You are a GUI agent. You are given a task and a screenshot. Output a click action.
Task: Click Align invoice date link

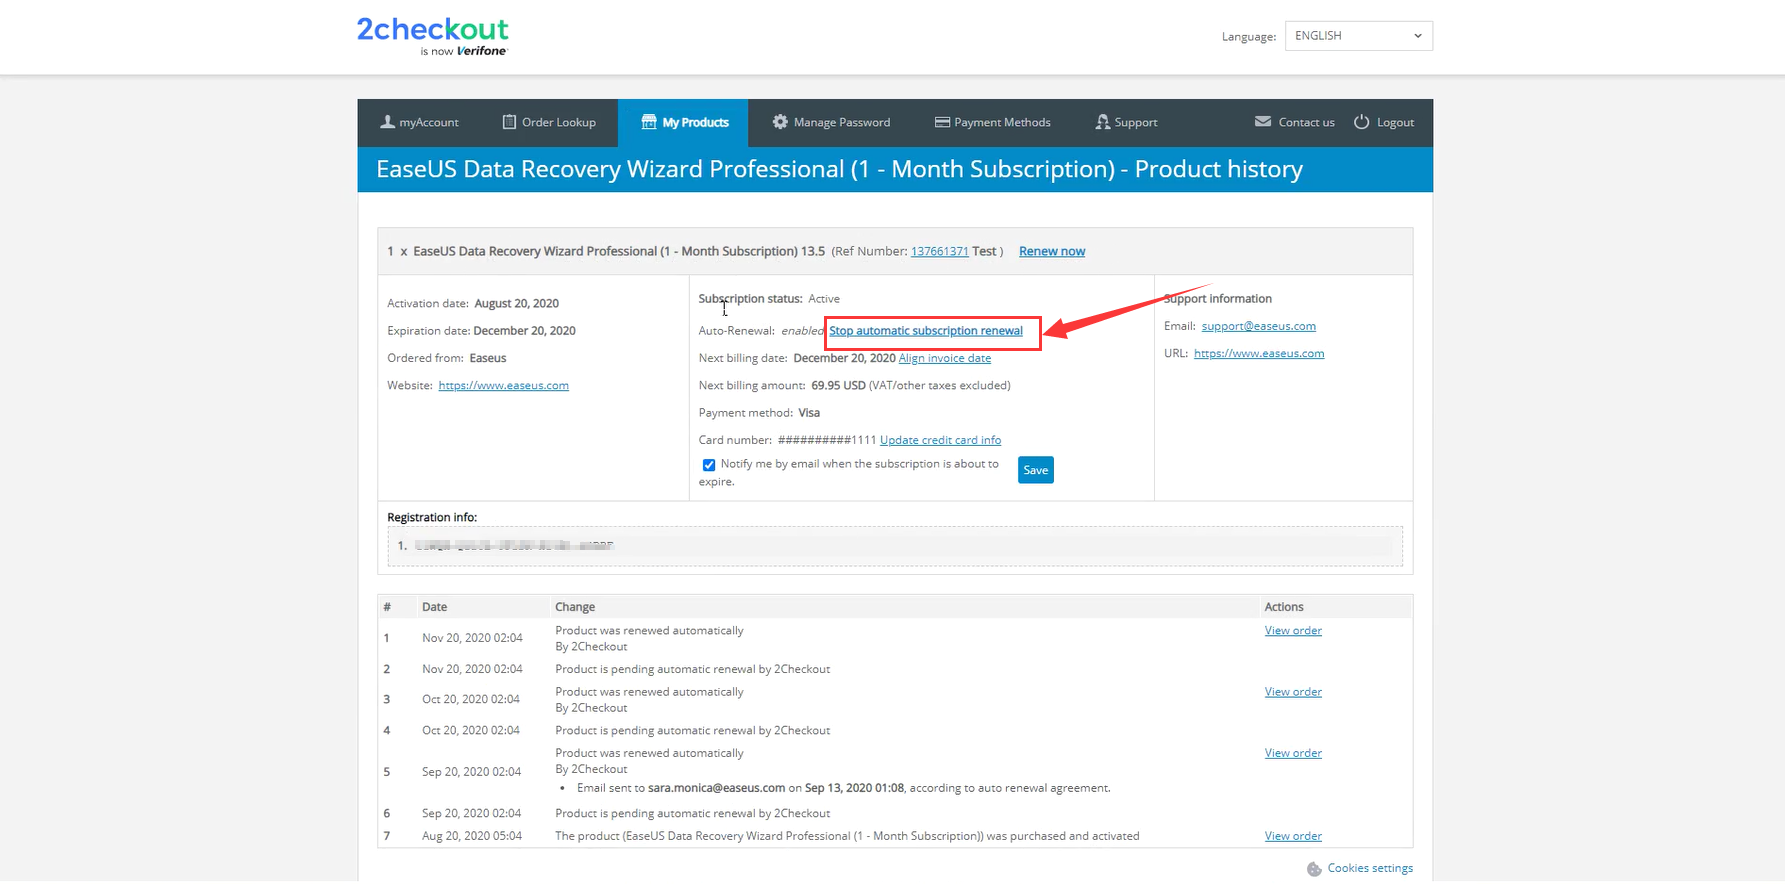coord(944,359)
